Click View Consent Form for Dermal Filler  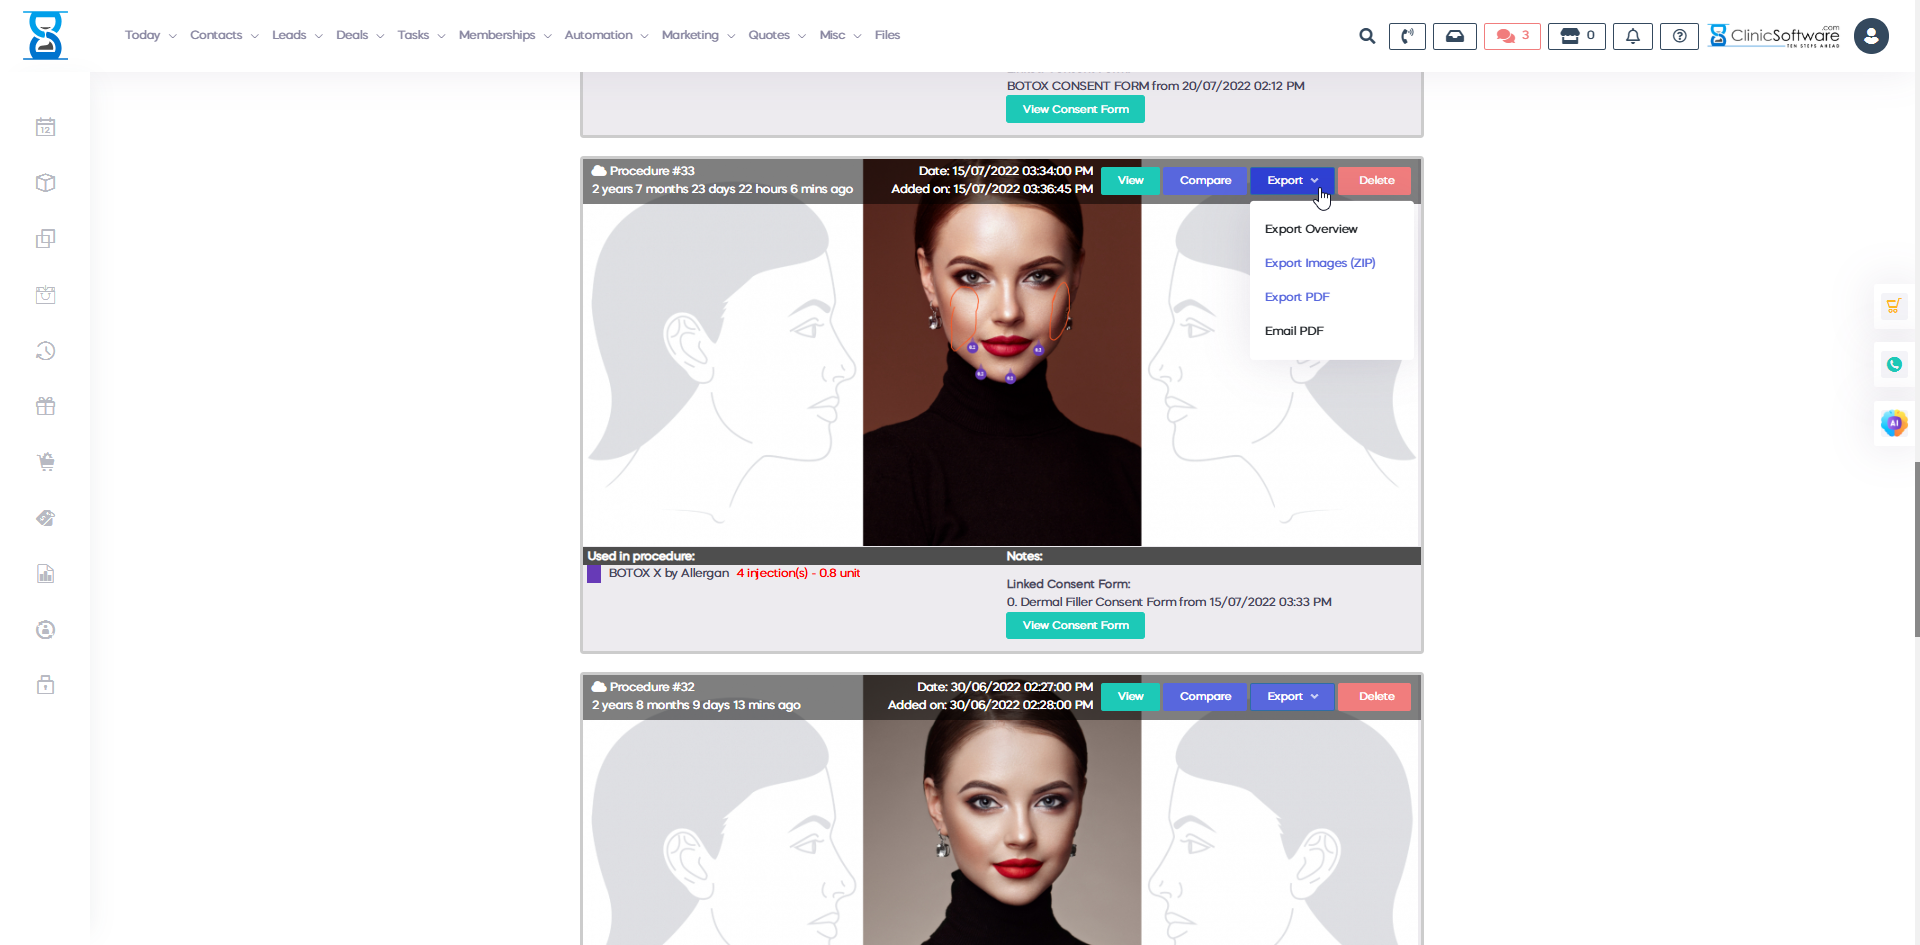1075,625
